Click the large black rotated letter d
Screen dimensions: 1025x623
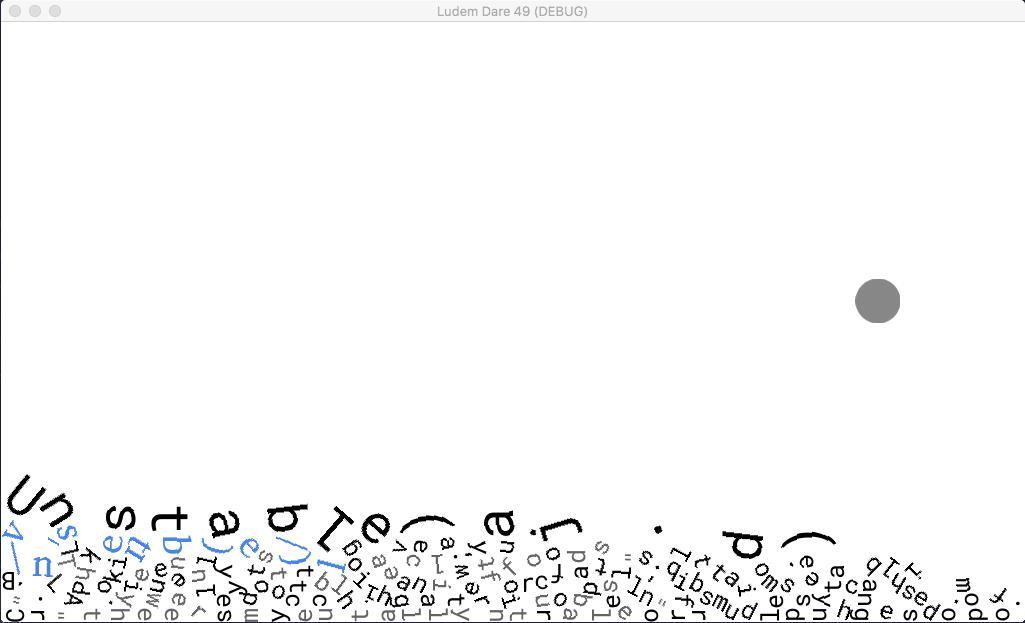point(743,543)
